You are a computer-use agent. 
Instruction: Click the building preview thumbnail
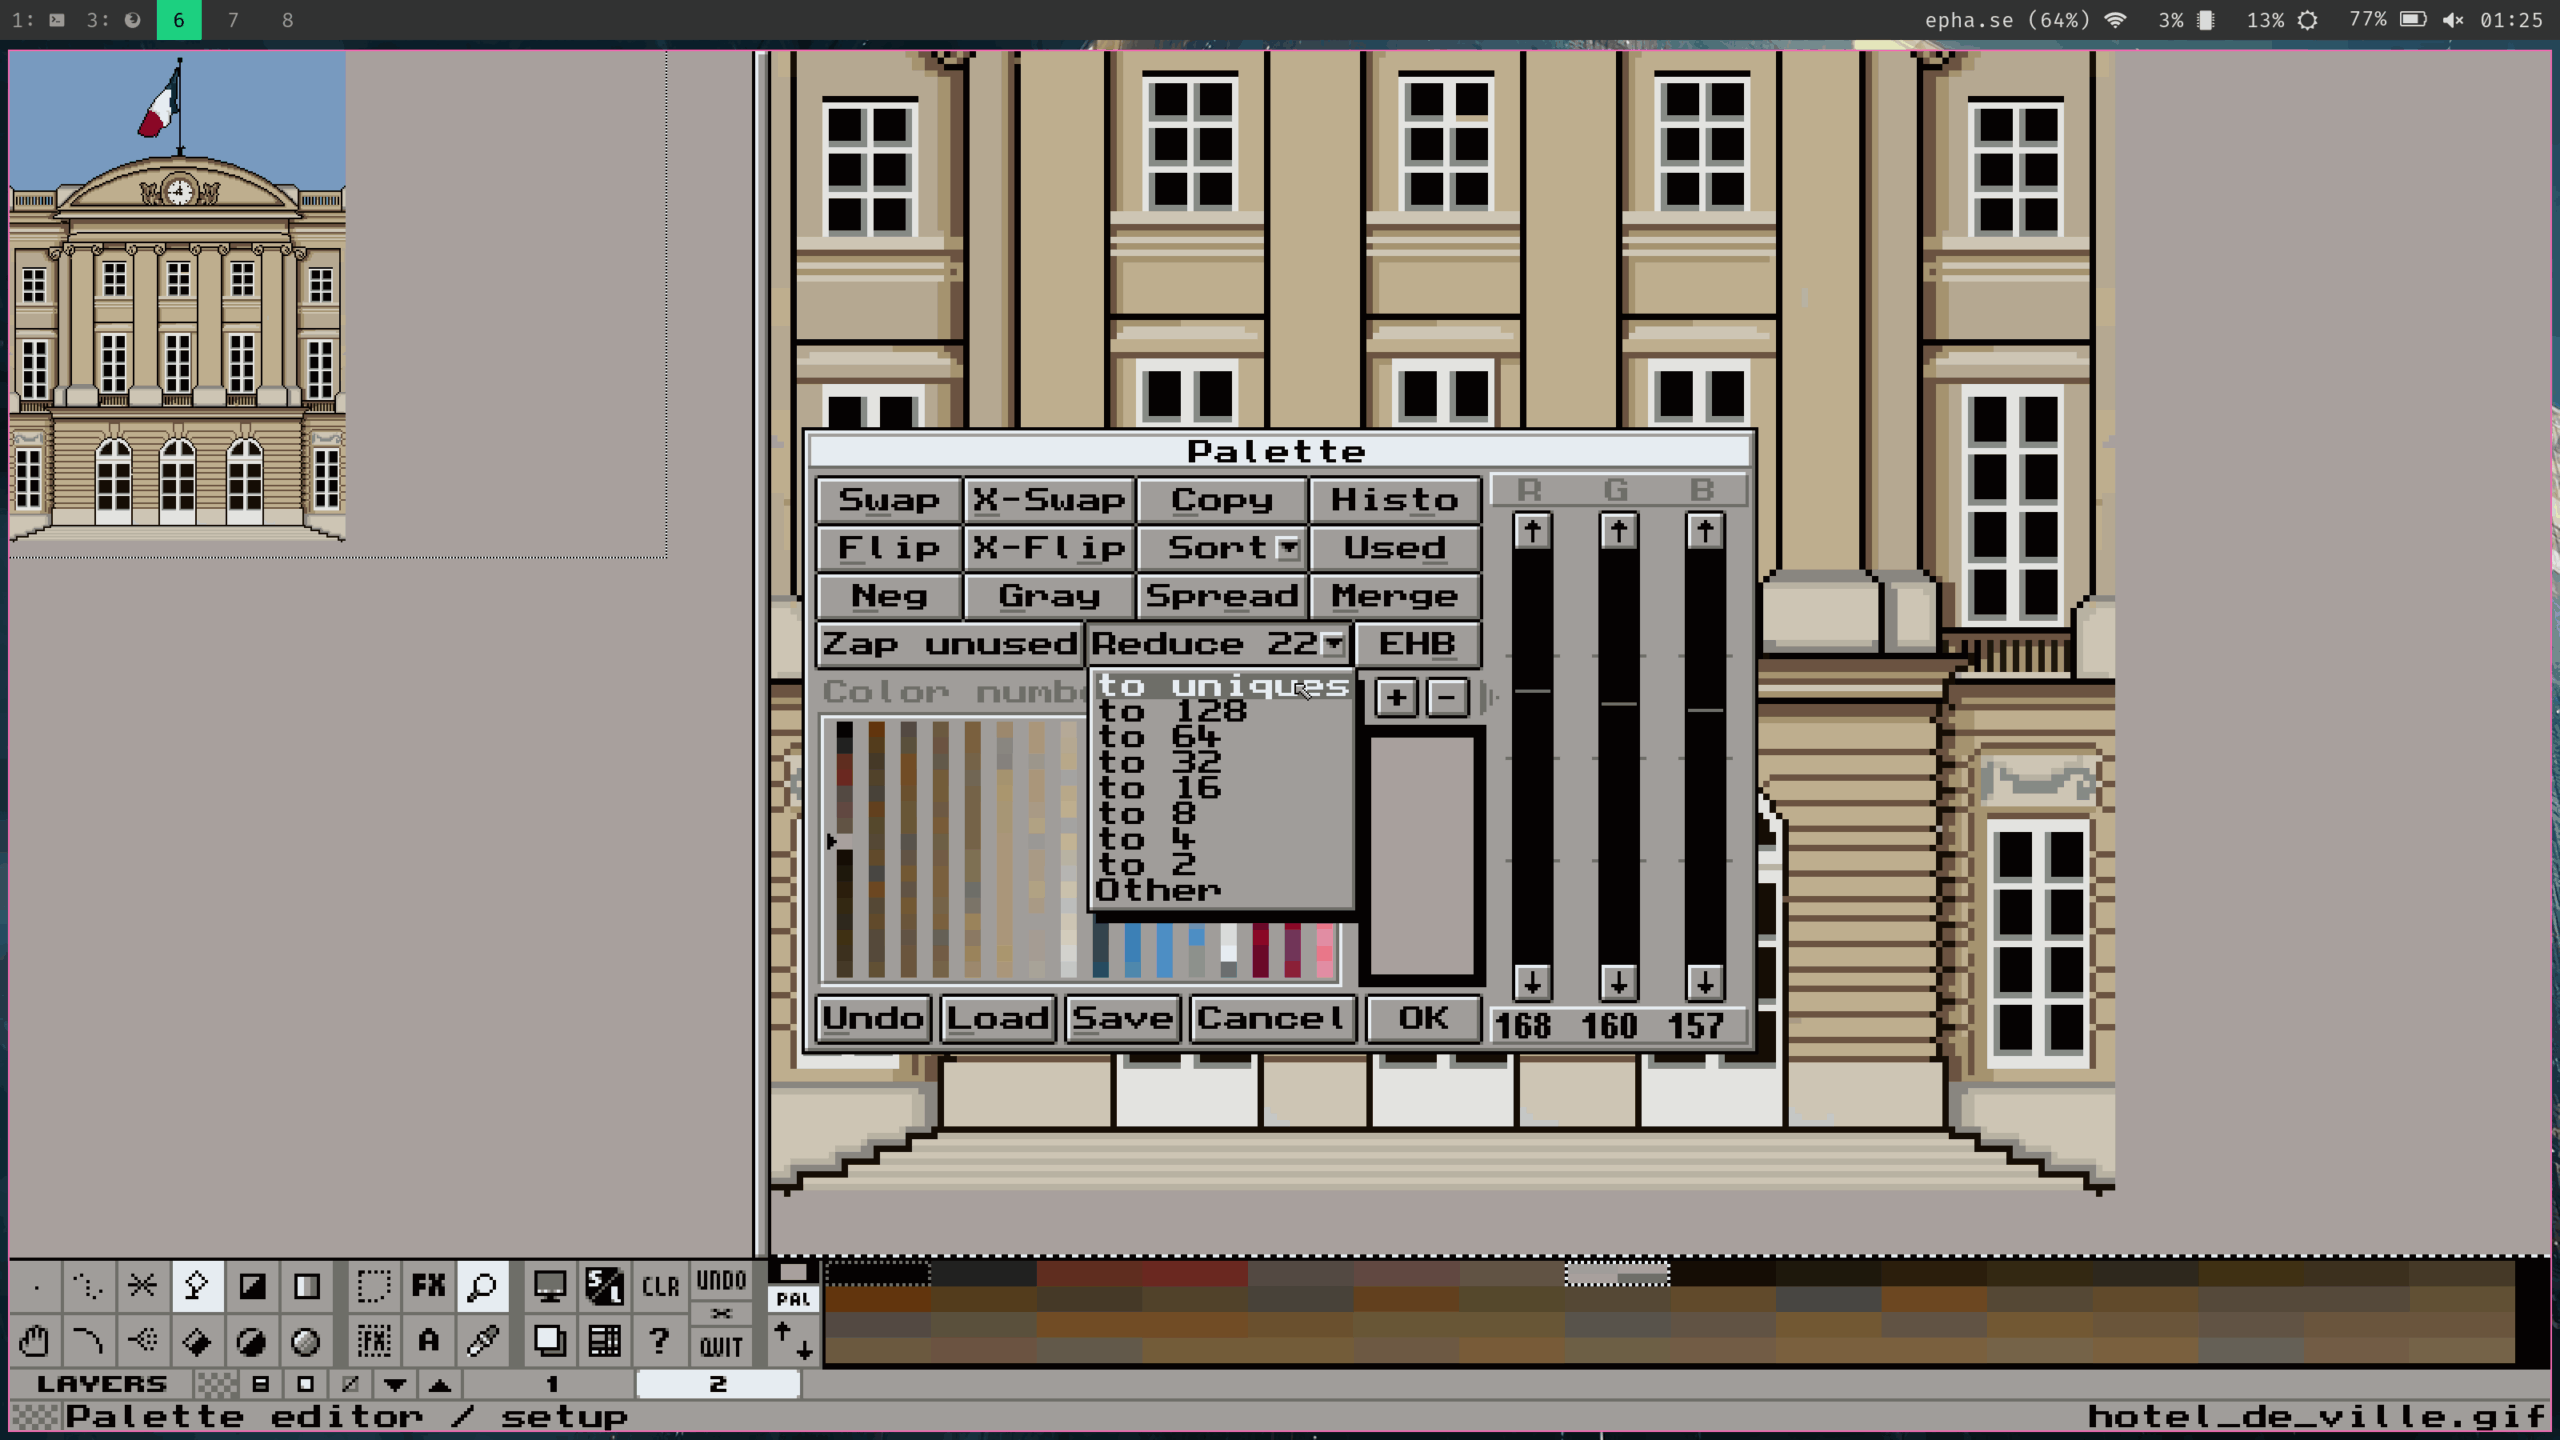click(178, 297)
